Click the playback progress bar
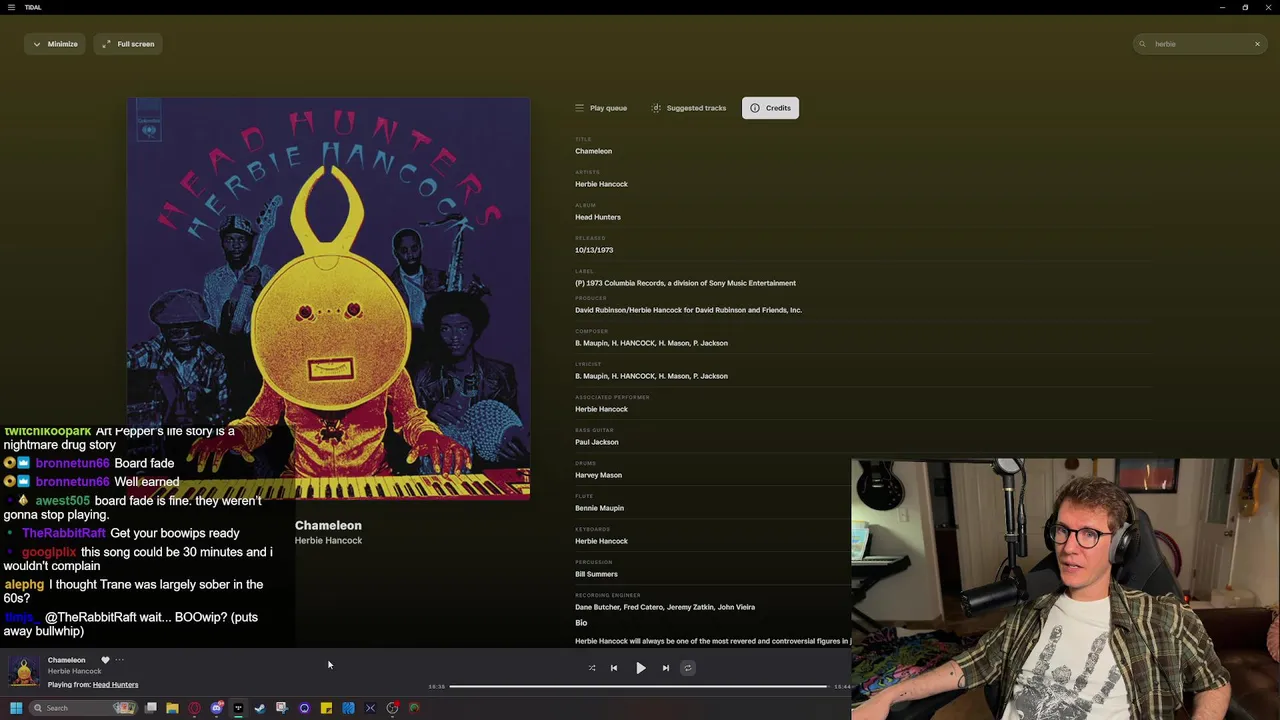1280x720 pixels. (639, 687)
